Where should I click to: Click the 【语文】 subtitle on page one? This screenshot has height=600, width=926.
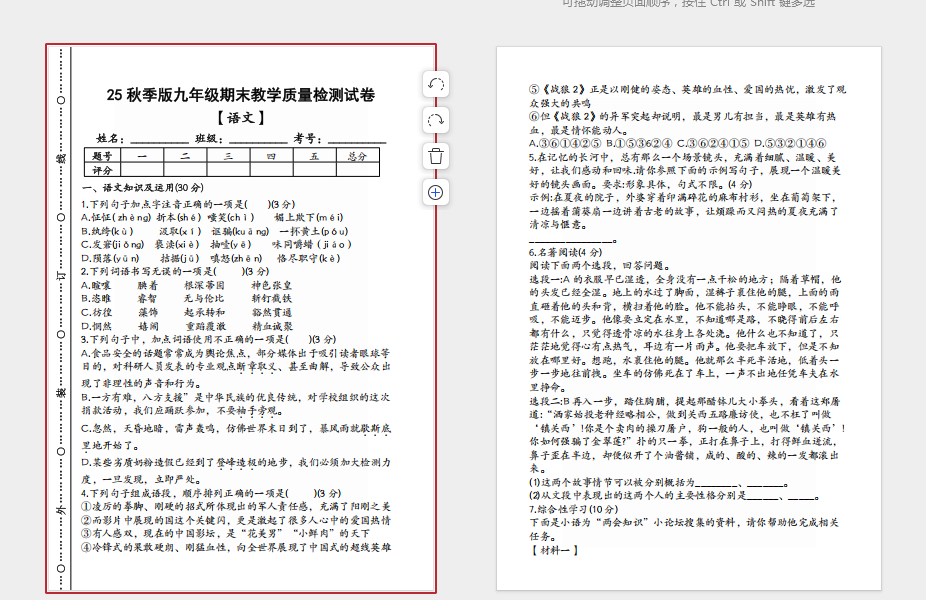[x=241, y=118]
